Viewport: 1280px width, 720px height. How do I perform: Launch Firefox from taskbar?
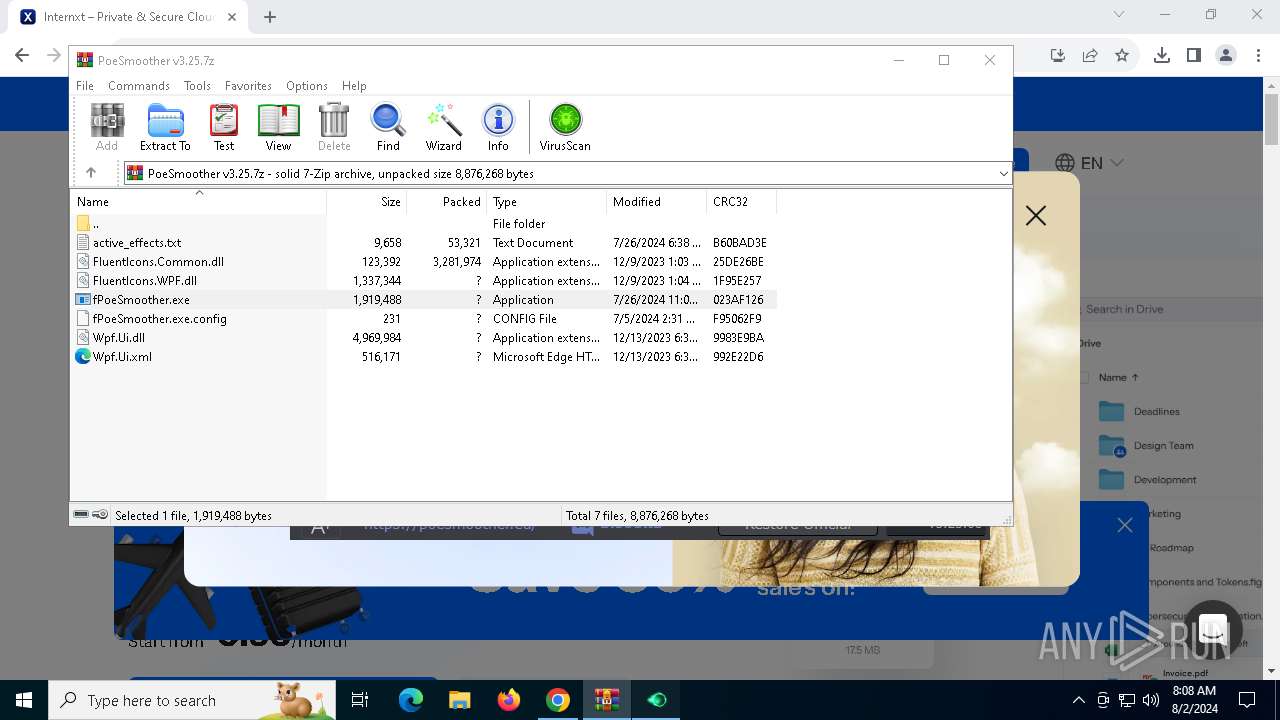coord(509,700)
